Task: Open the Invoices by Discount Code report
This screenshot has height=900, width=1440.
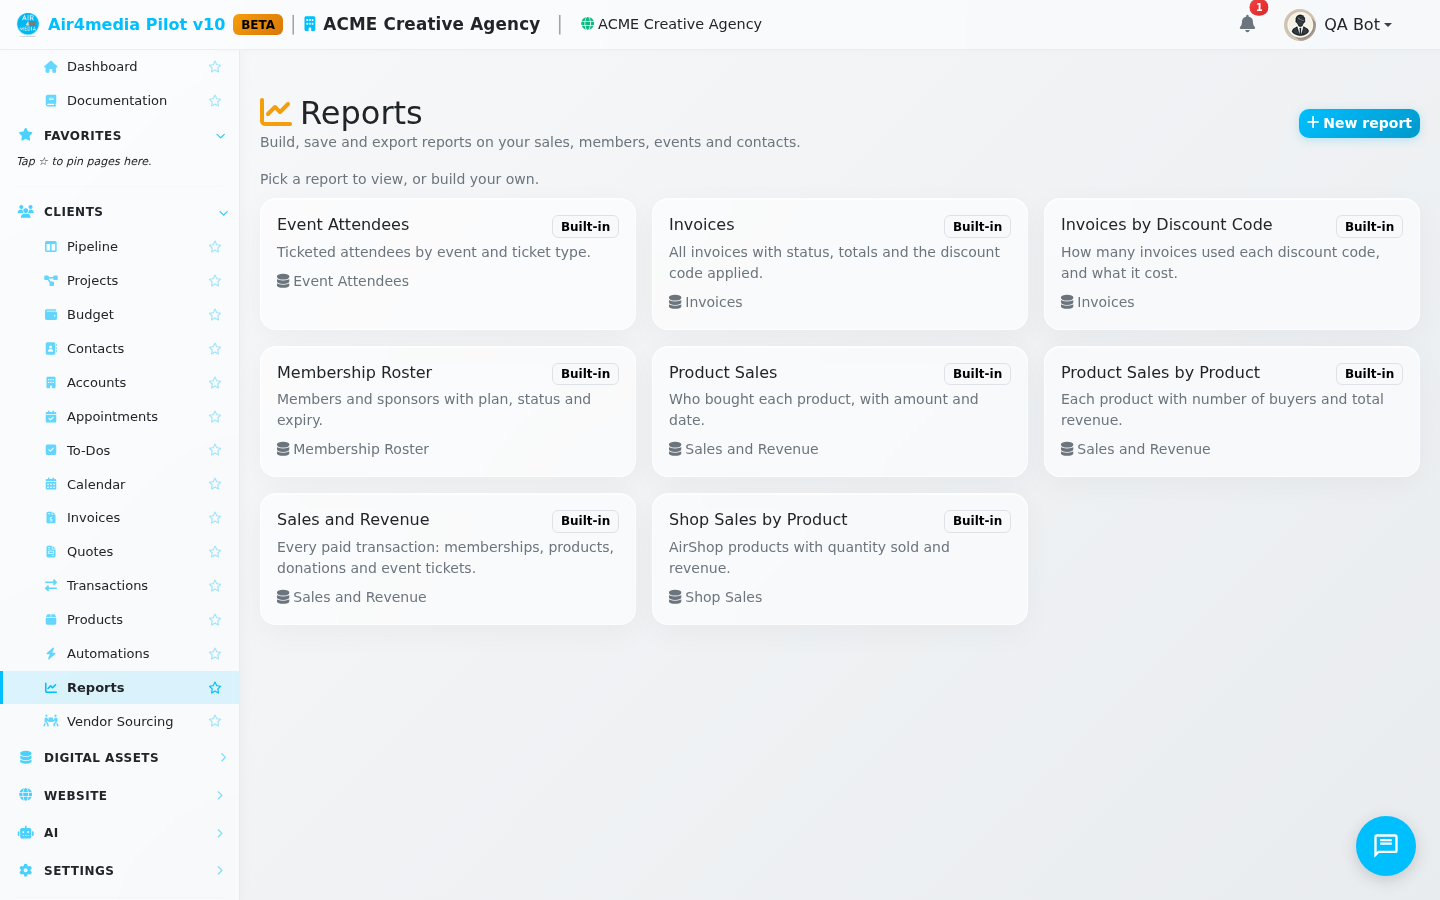Action: click(x=1232, y=264)
